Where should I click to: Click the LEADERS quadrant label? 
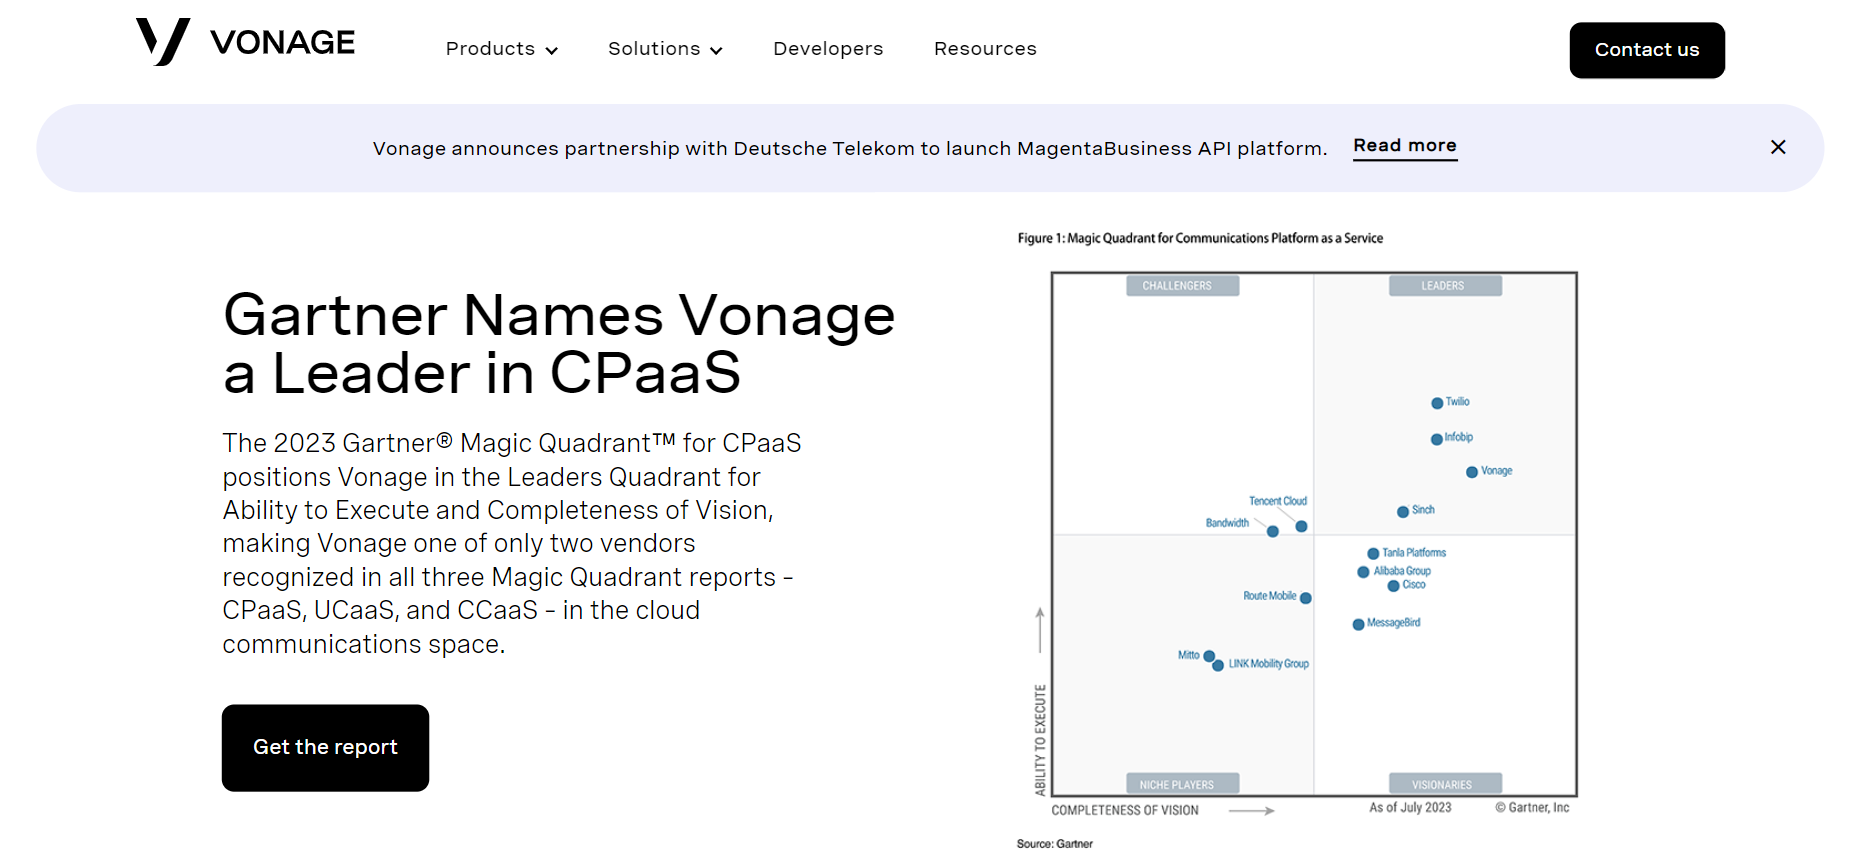(1445, 286)
